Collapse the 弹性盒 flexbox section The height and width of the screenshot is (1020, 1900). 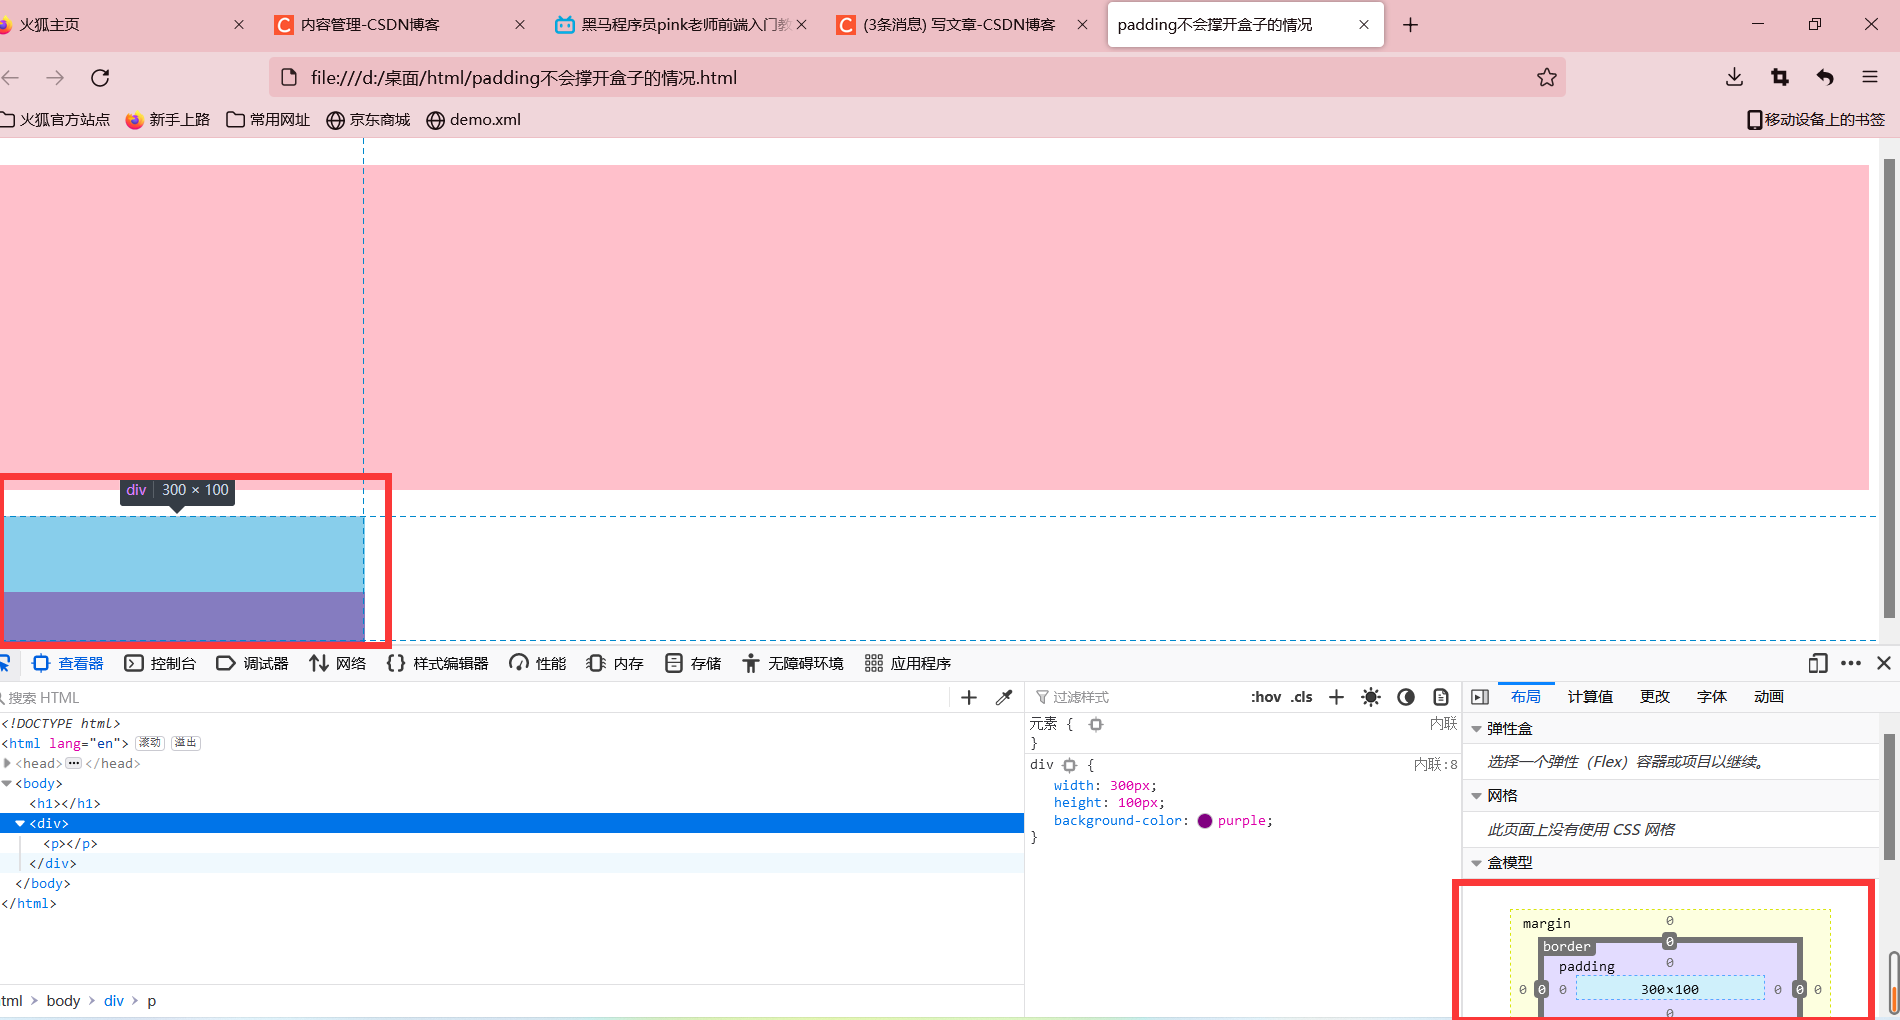[x=1477, y=729]
